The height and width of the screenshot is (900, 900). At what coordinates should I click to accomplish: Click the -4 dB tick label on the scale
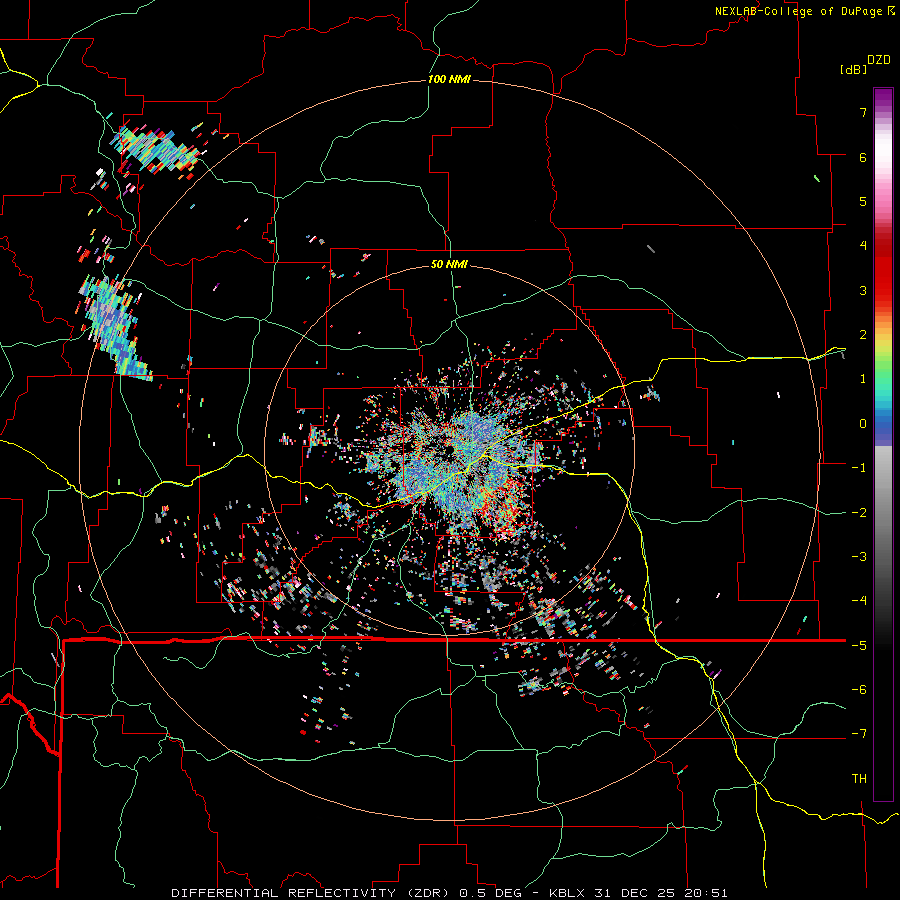(859, 601)
